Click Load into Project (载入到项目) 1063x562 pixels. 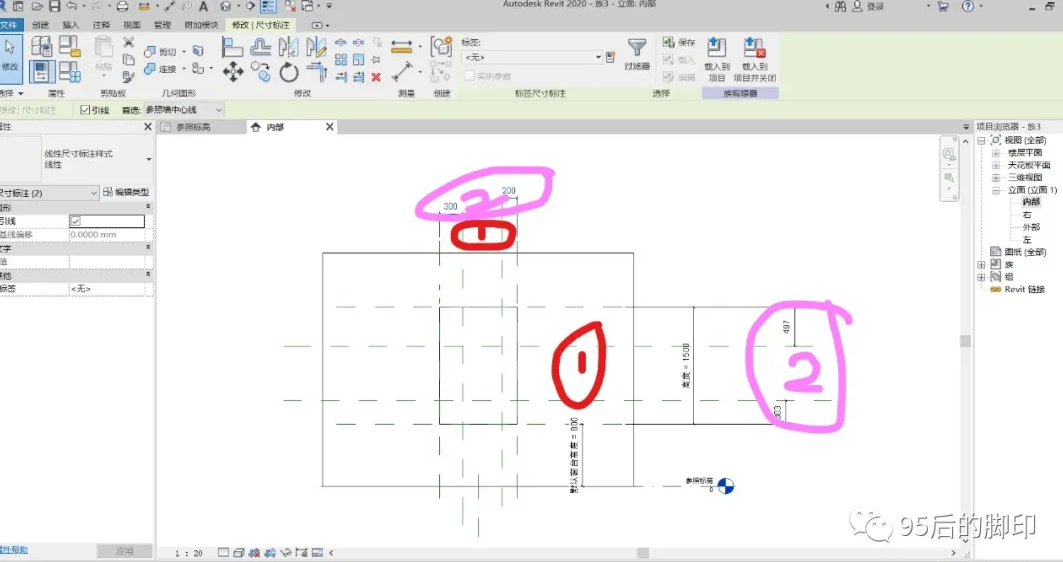[x=717, y=60]
